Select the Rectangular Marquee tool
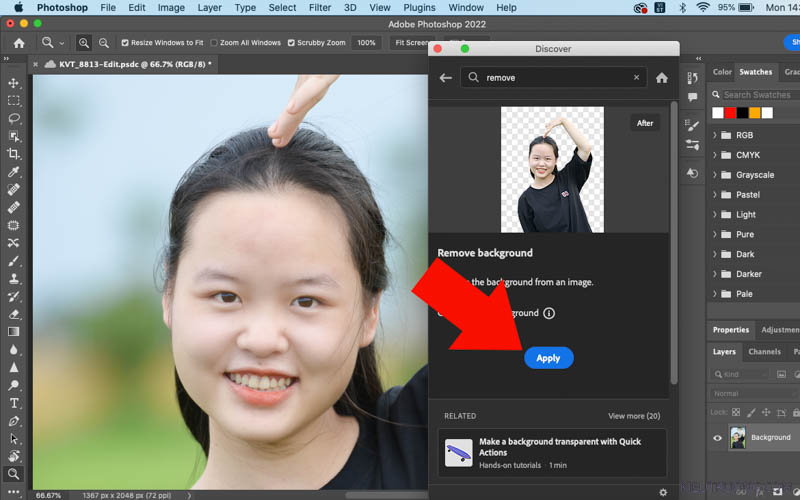Screen dimensions: 800x500 [x=14, y=101]
